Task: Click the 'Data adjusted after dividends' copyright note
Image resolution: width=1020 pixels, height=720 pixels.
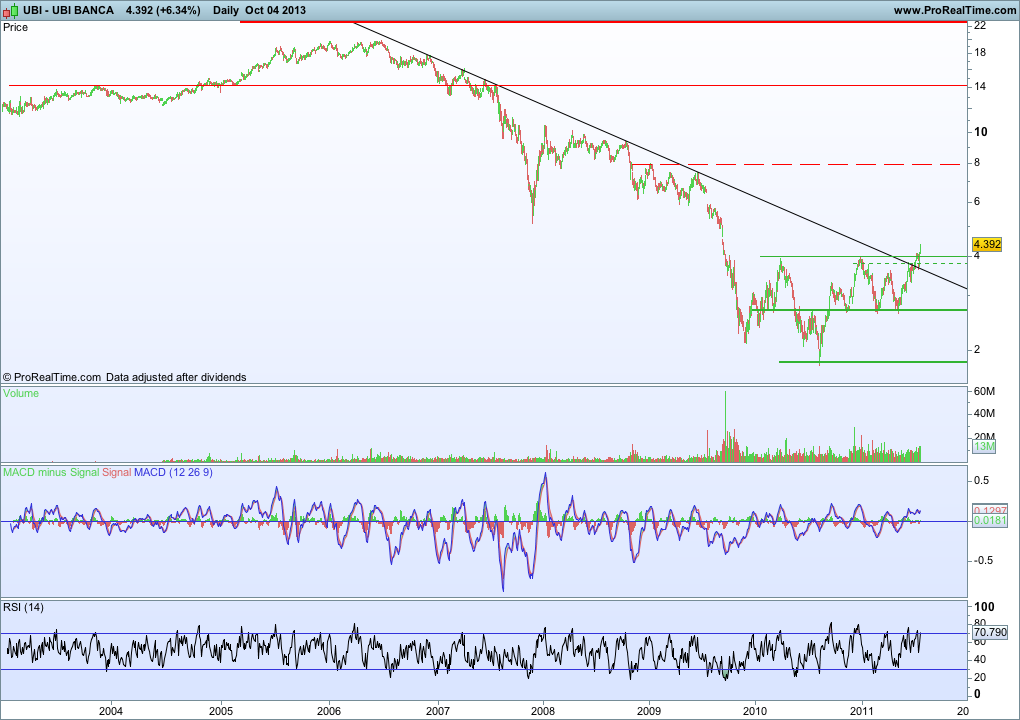Action: pos(176,377)
